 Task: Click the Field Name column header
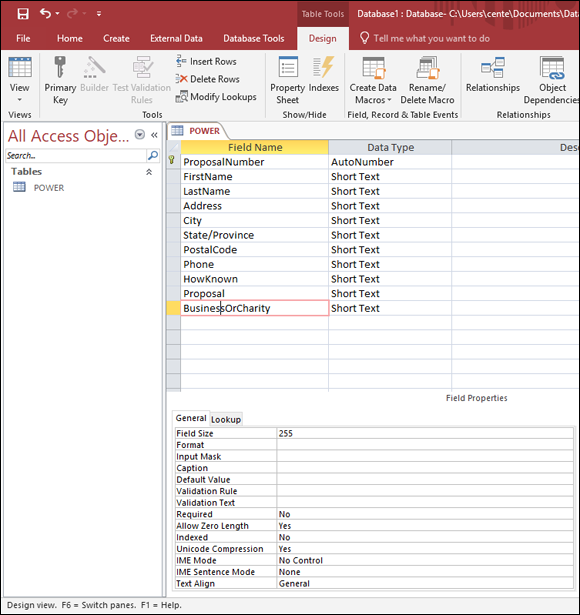tap(255, 147)
